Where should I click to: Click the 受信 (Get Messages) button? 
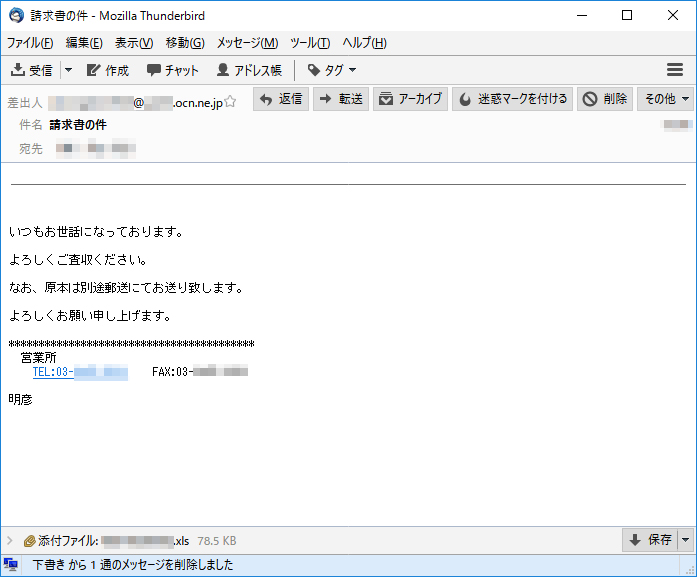point(31,70)
